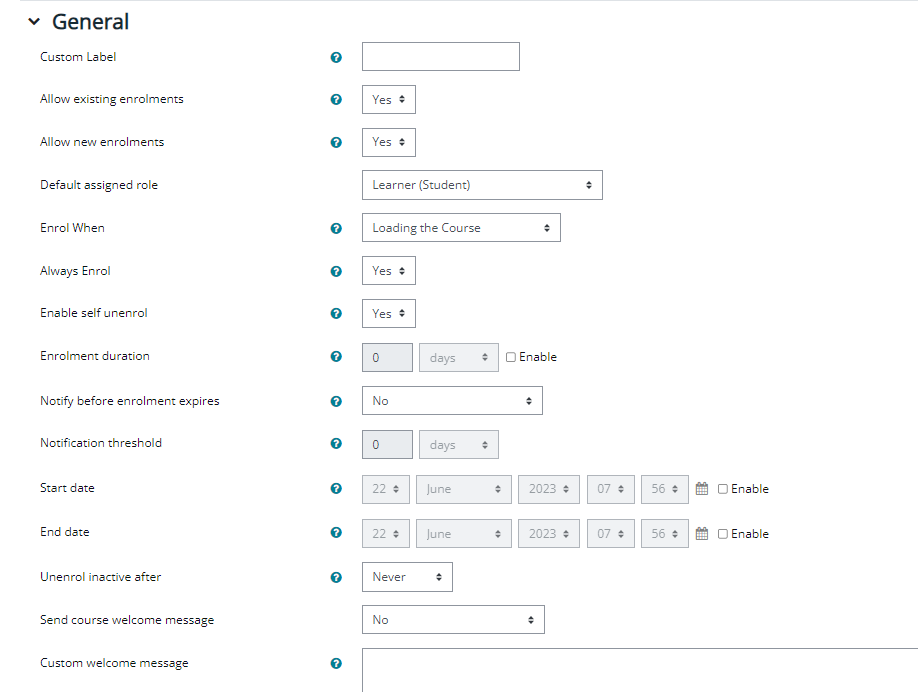Open Enrol When dropdown
Image resolution: width=918 pixels, height=692 pixels.
pos(461,228)
